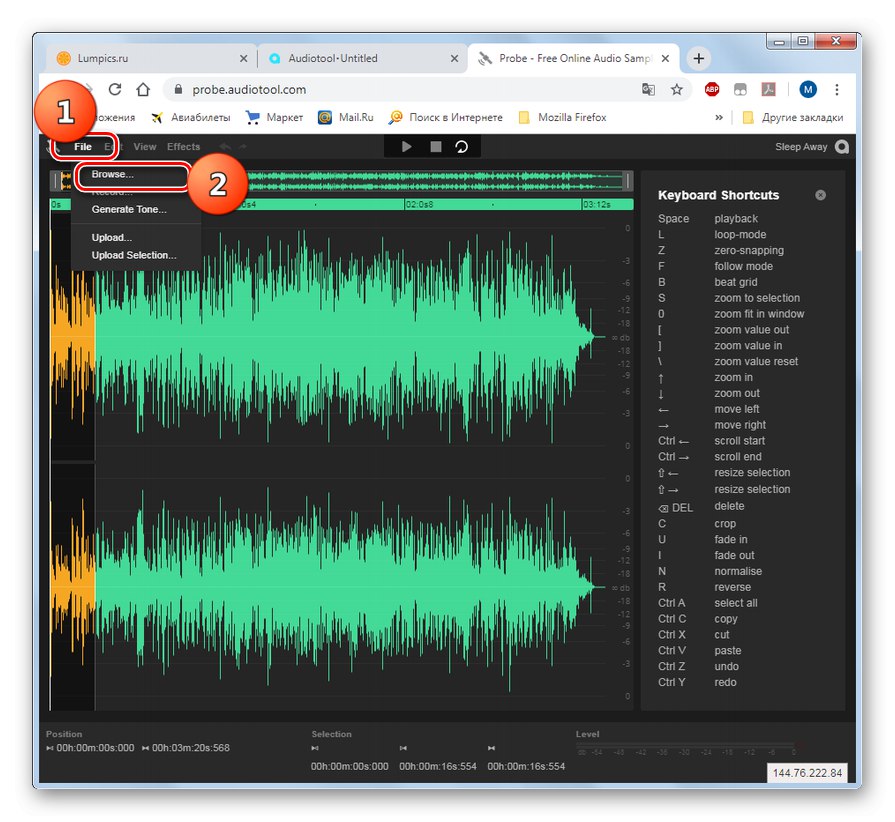Click the Audiotool logo icon beside Sleep Away
This screenshot has height=822, width=895.
841,147
